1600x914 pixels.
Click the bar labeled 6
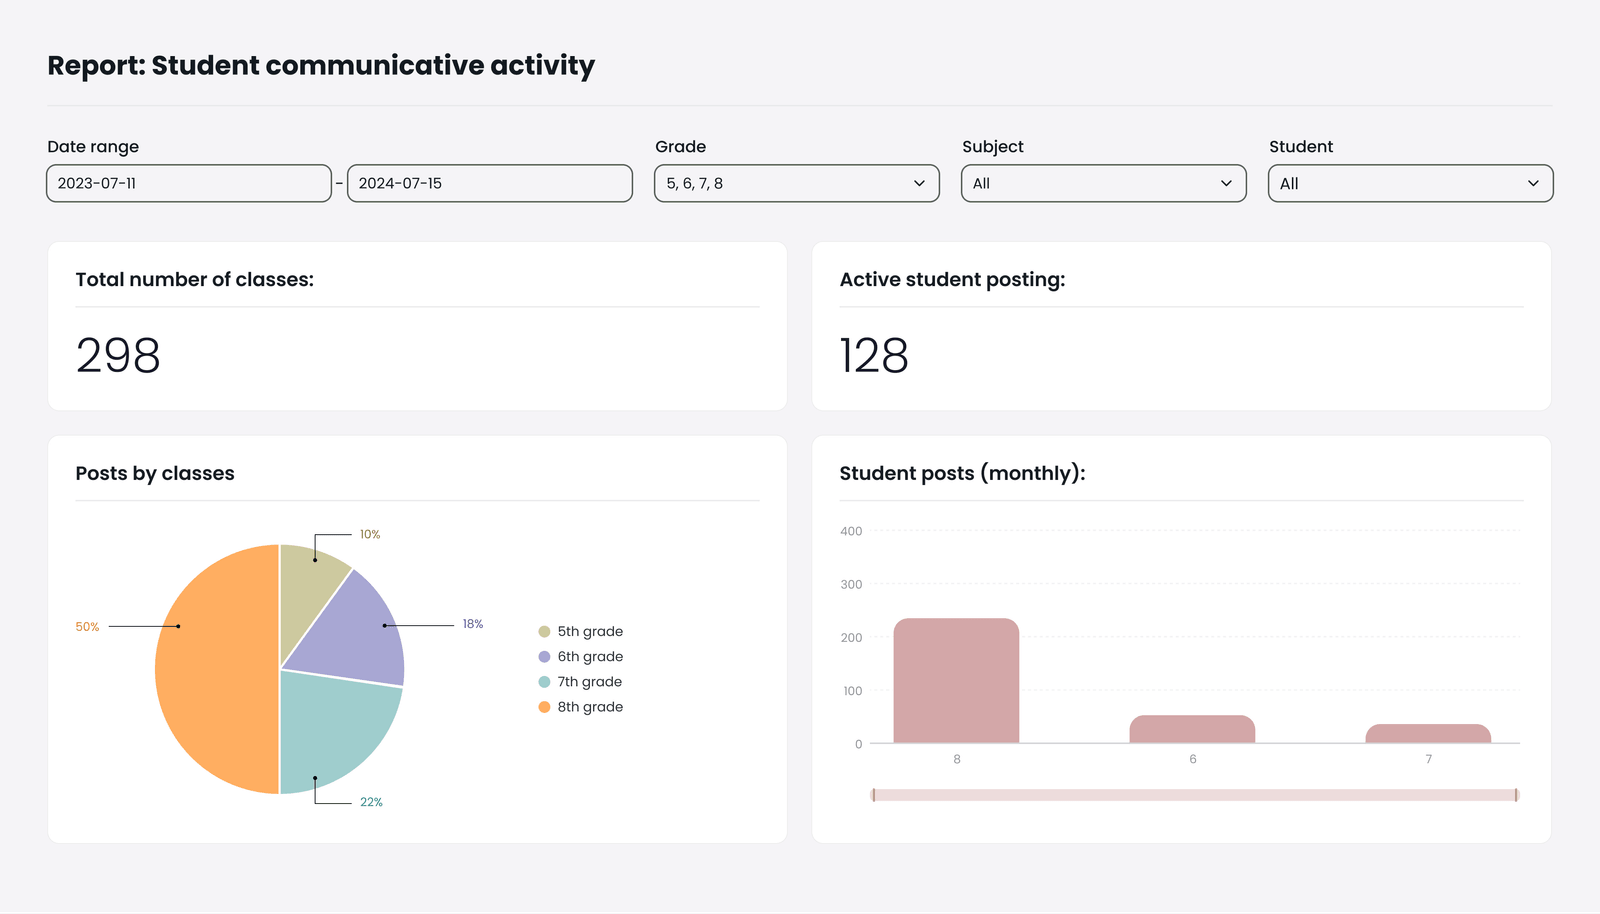click(1192, 729)
